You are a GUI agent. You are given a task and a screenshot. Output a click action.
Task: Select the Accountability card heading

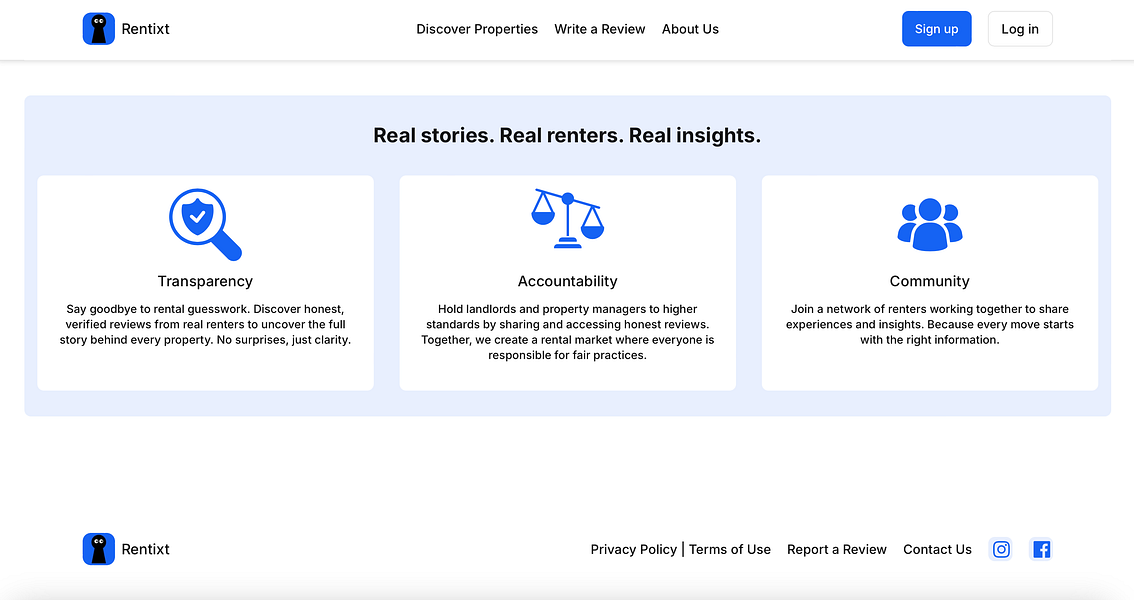point(568,281)
